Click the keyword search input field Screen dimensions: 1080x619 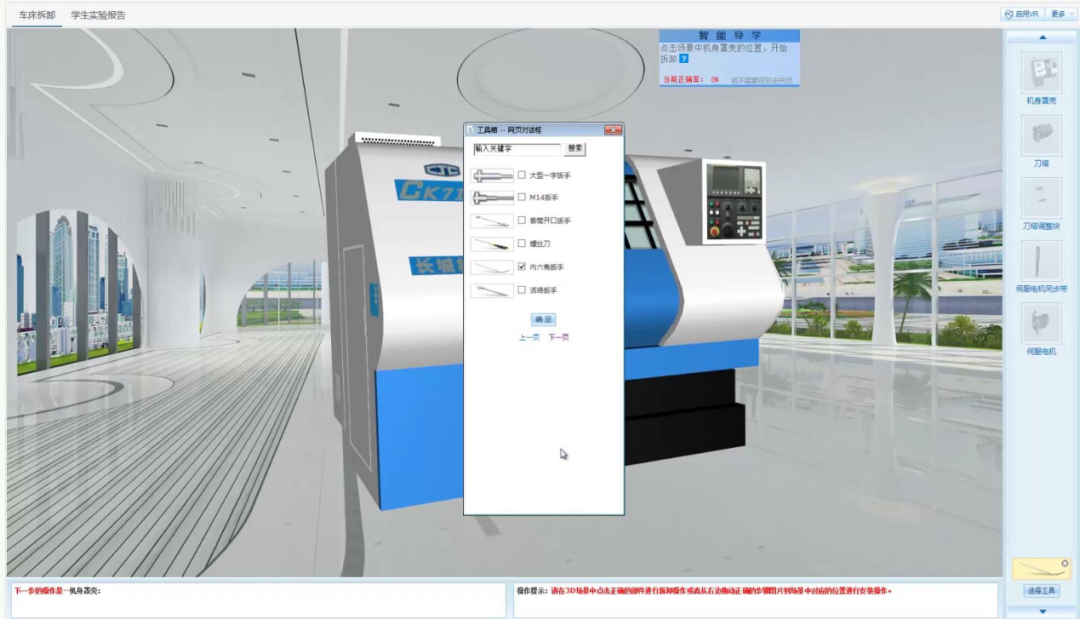tap(517, 149)
